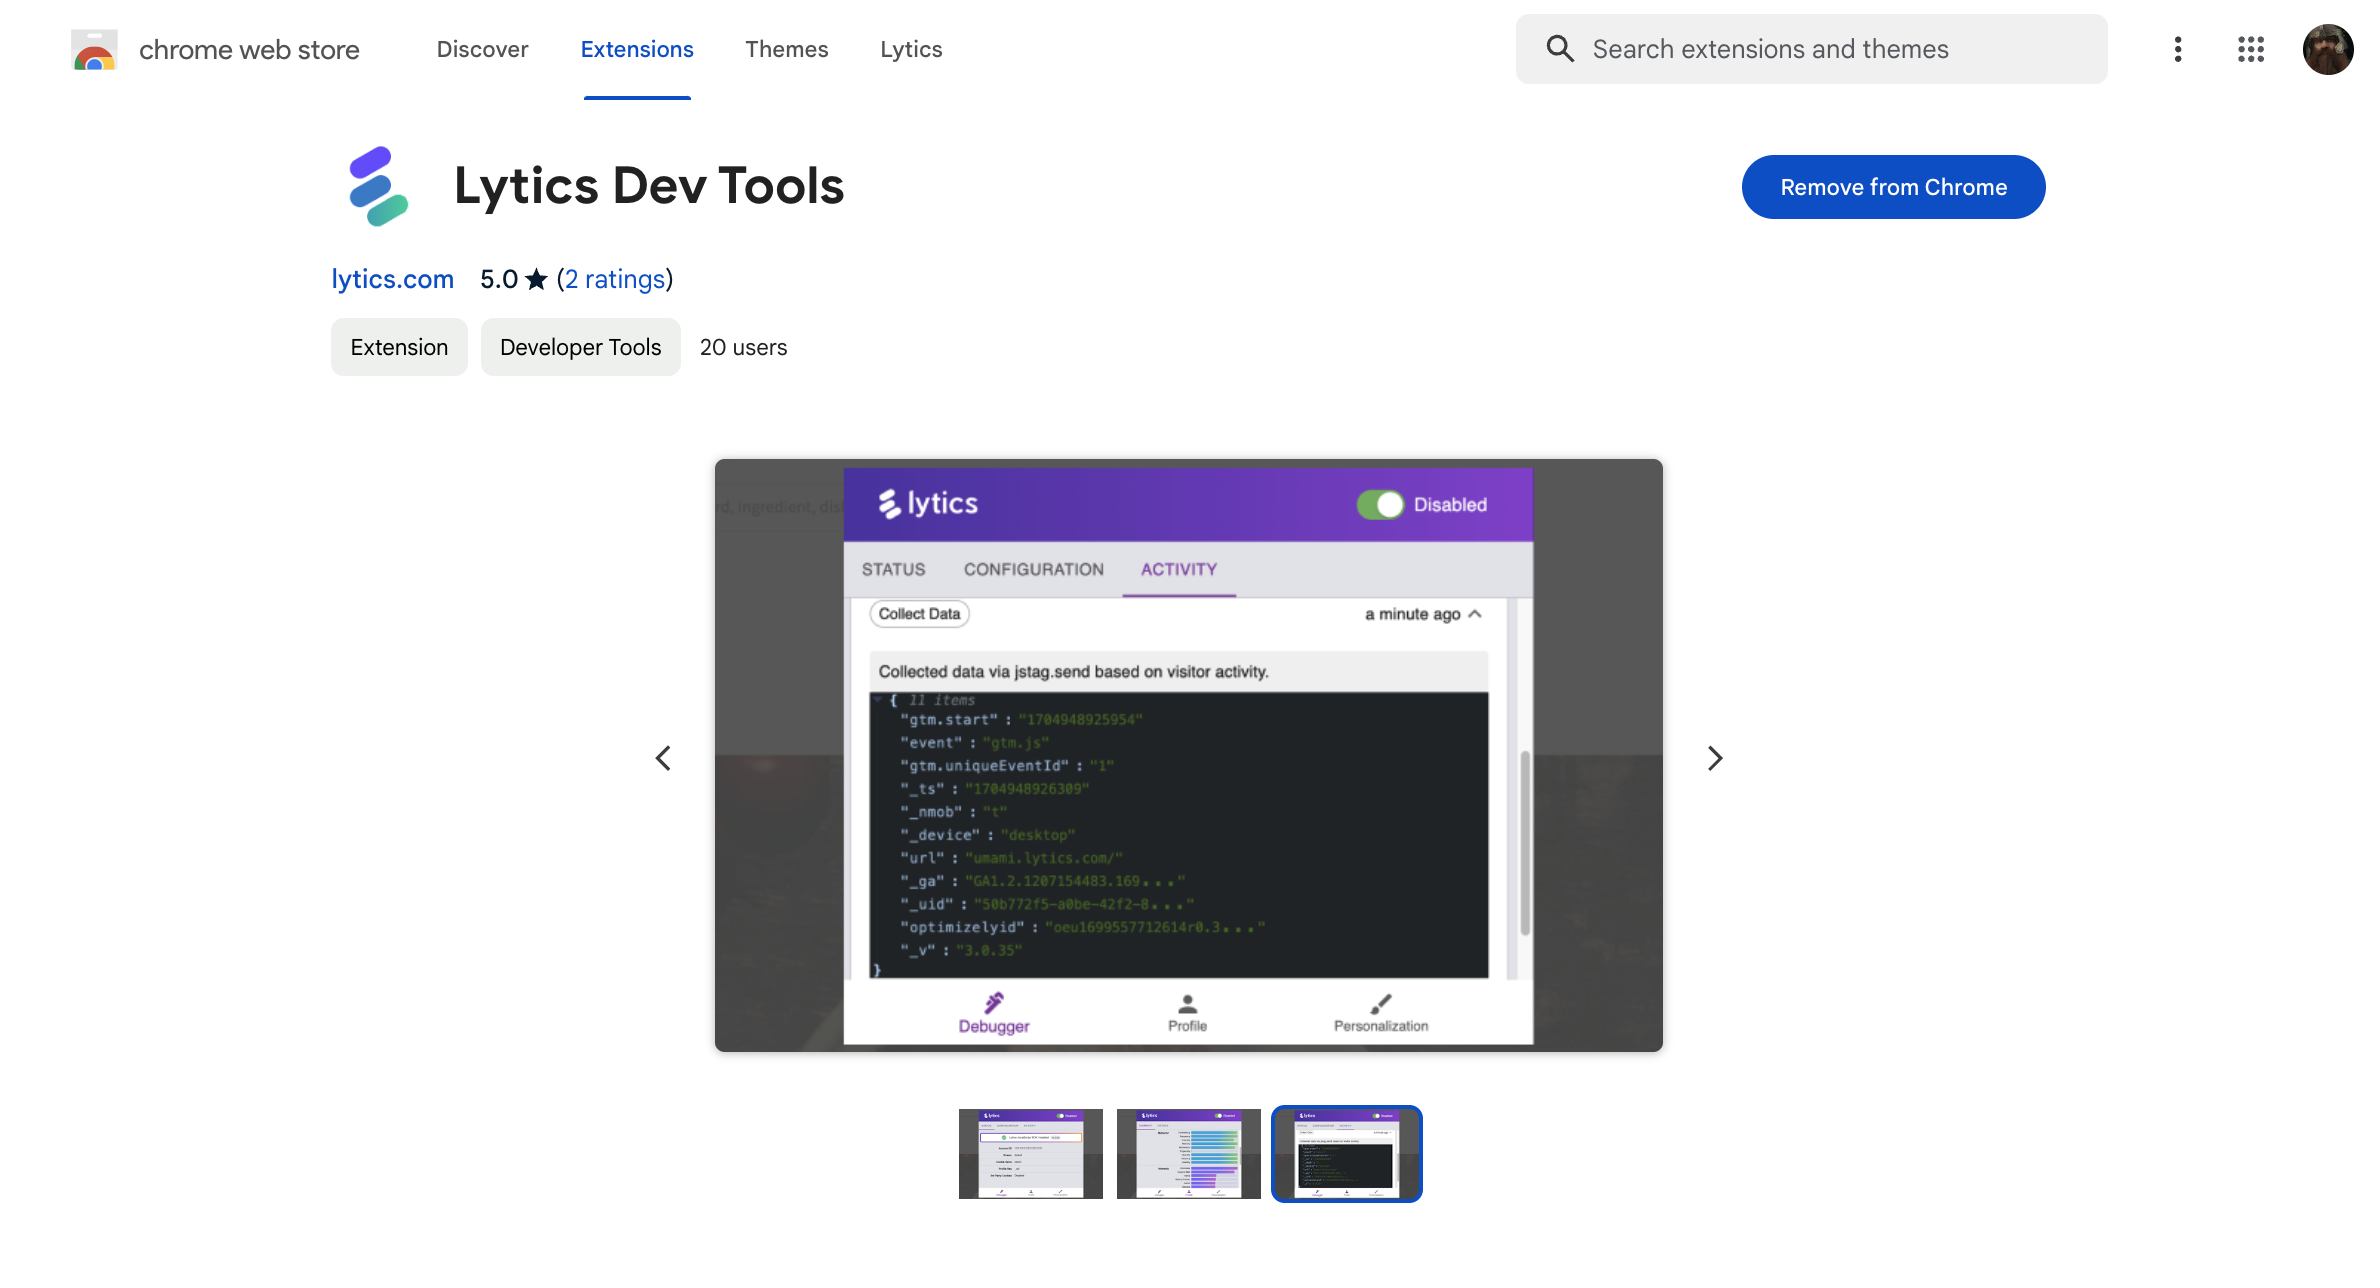Click the 'chrome web store' title text
Viewport: 2380px width, 1288px height.
click(x=249, y=49)
